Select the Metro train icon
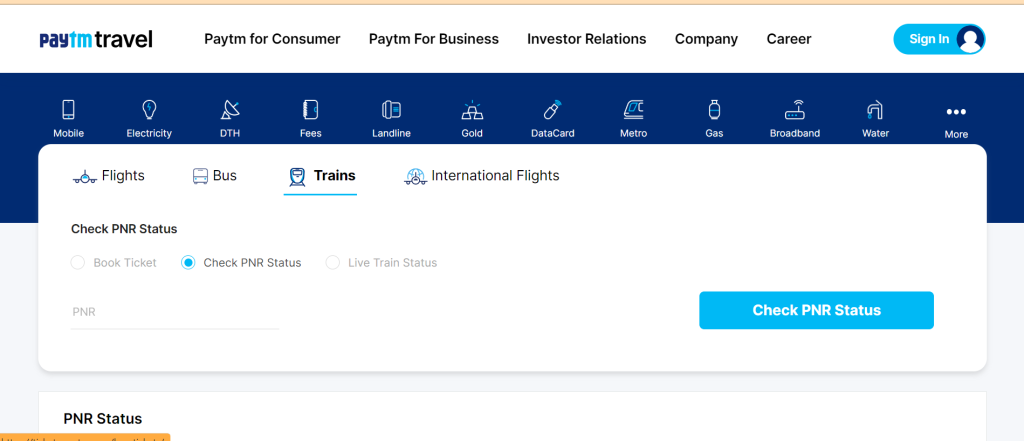Image resolution: width=1024 pixels, height=441 pixels. click(633, 110)
